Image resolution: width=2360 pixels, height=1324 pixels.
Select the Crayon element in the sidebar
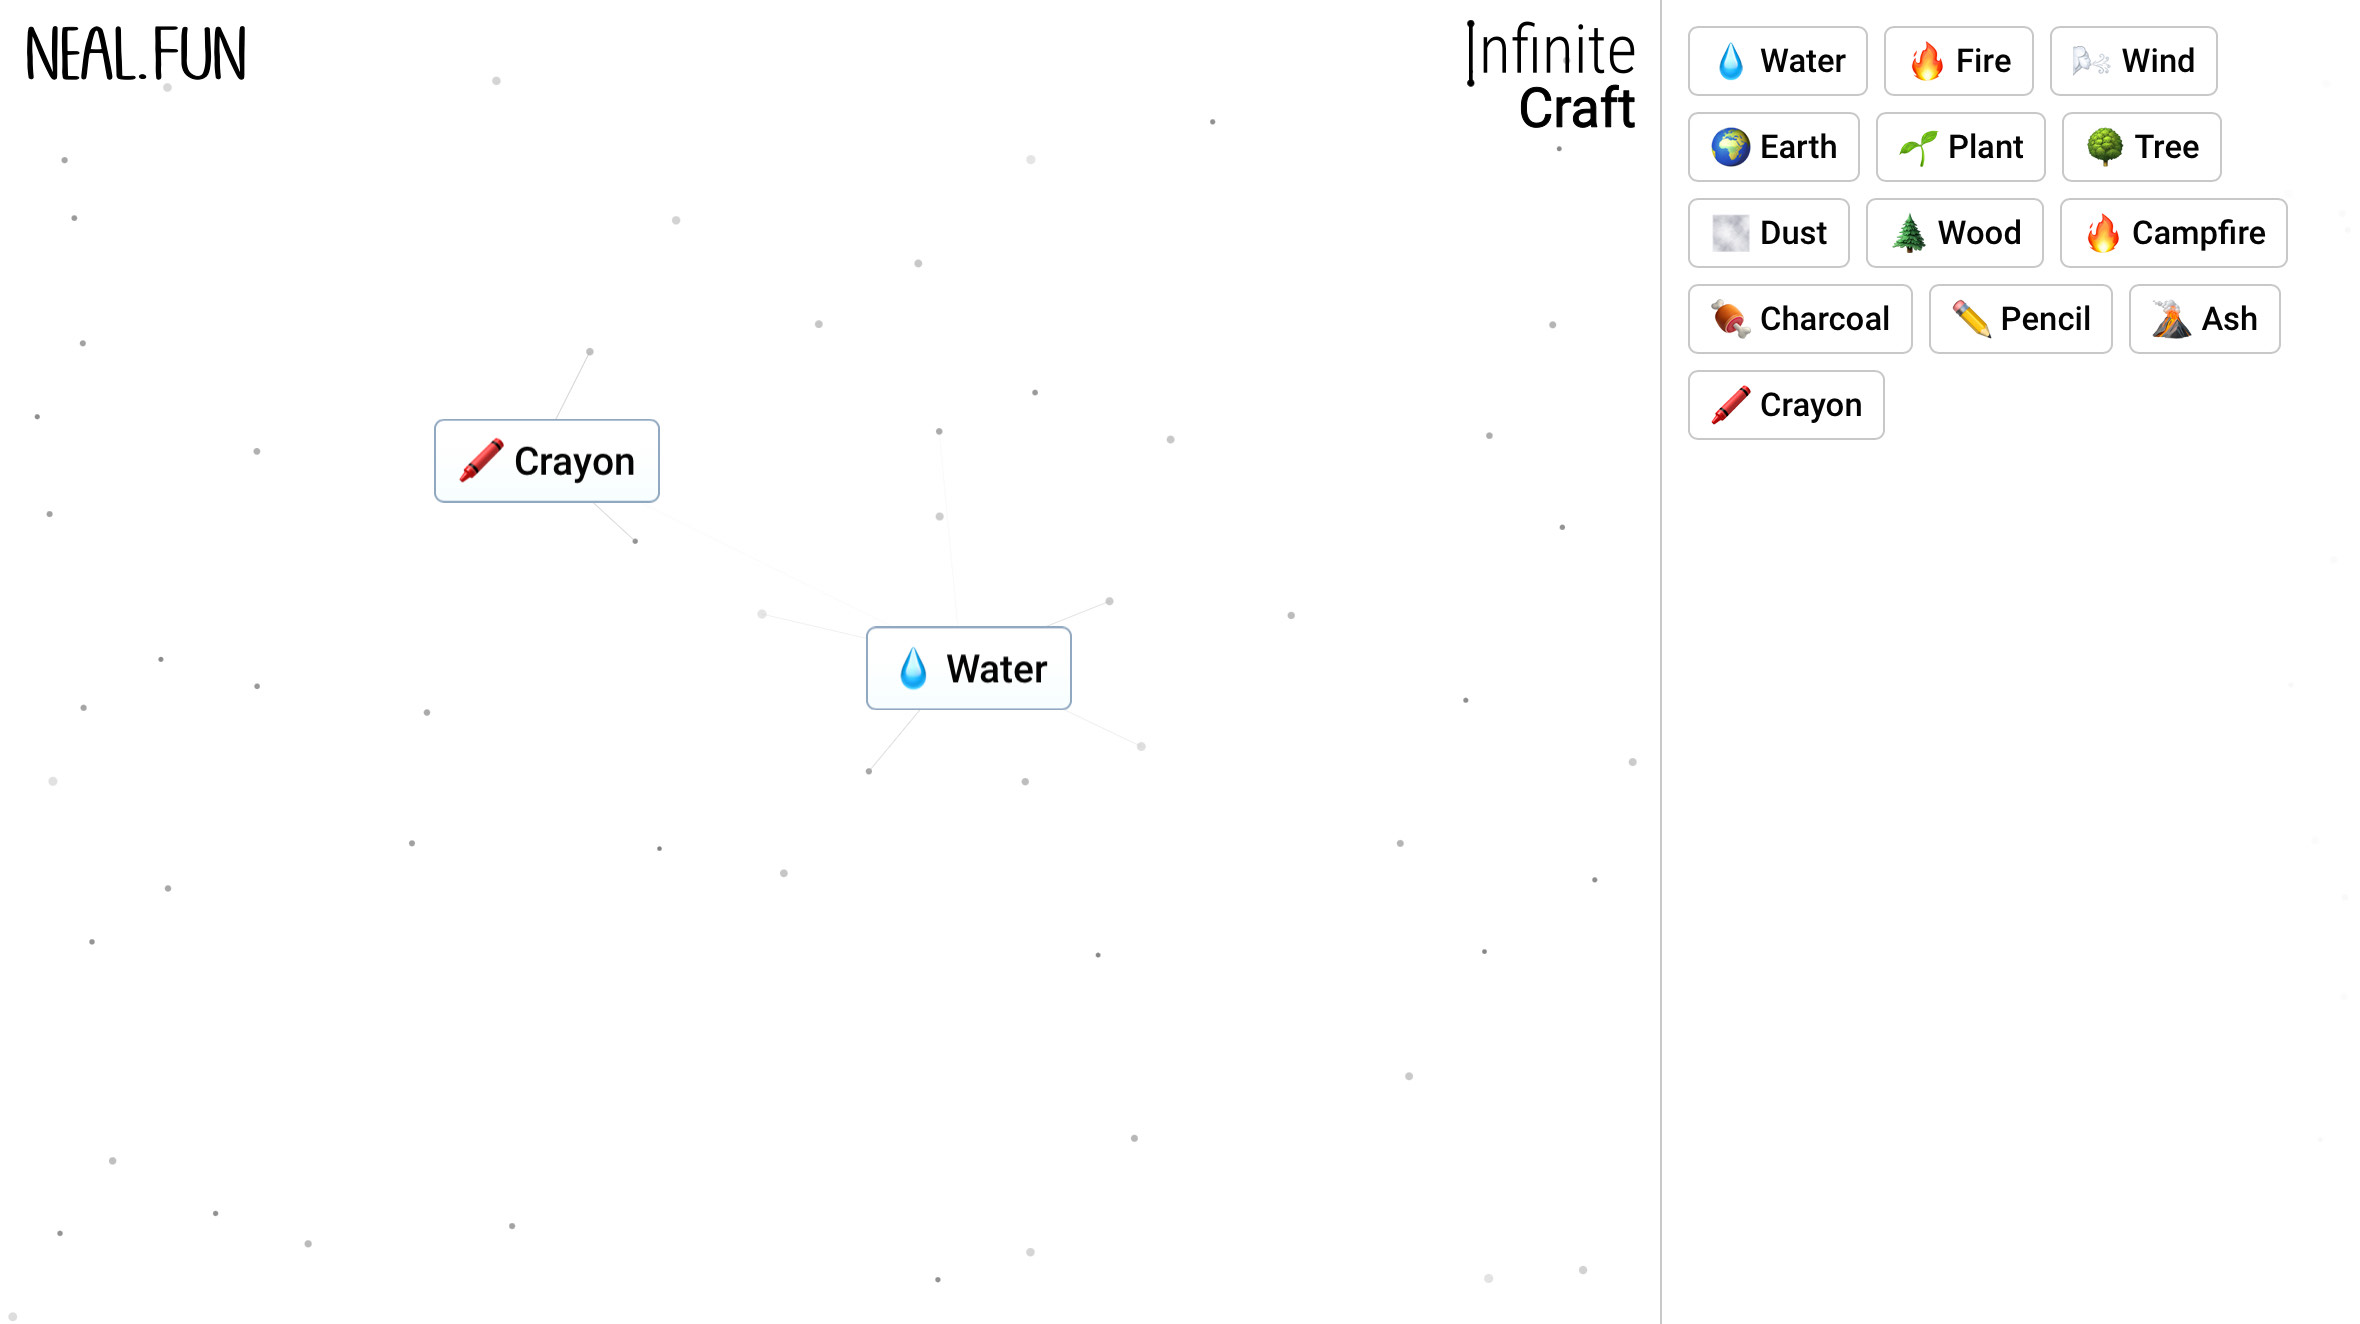1785,405
